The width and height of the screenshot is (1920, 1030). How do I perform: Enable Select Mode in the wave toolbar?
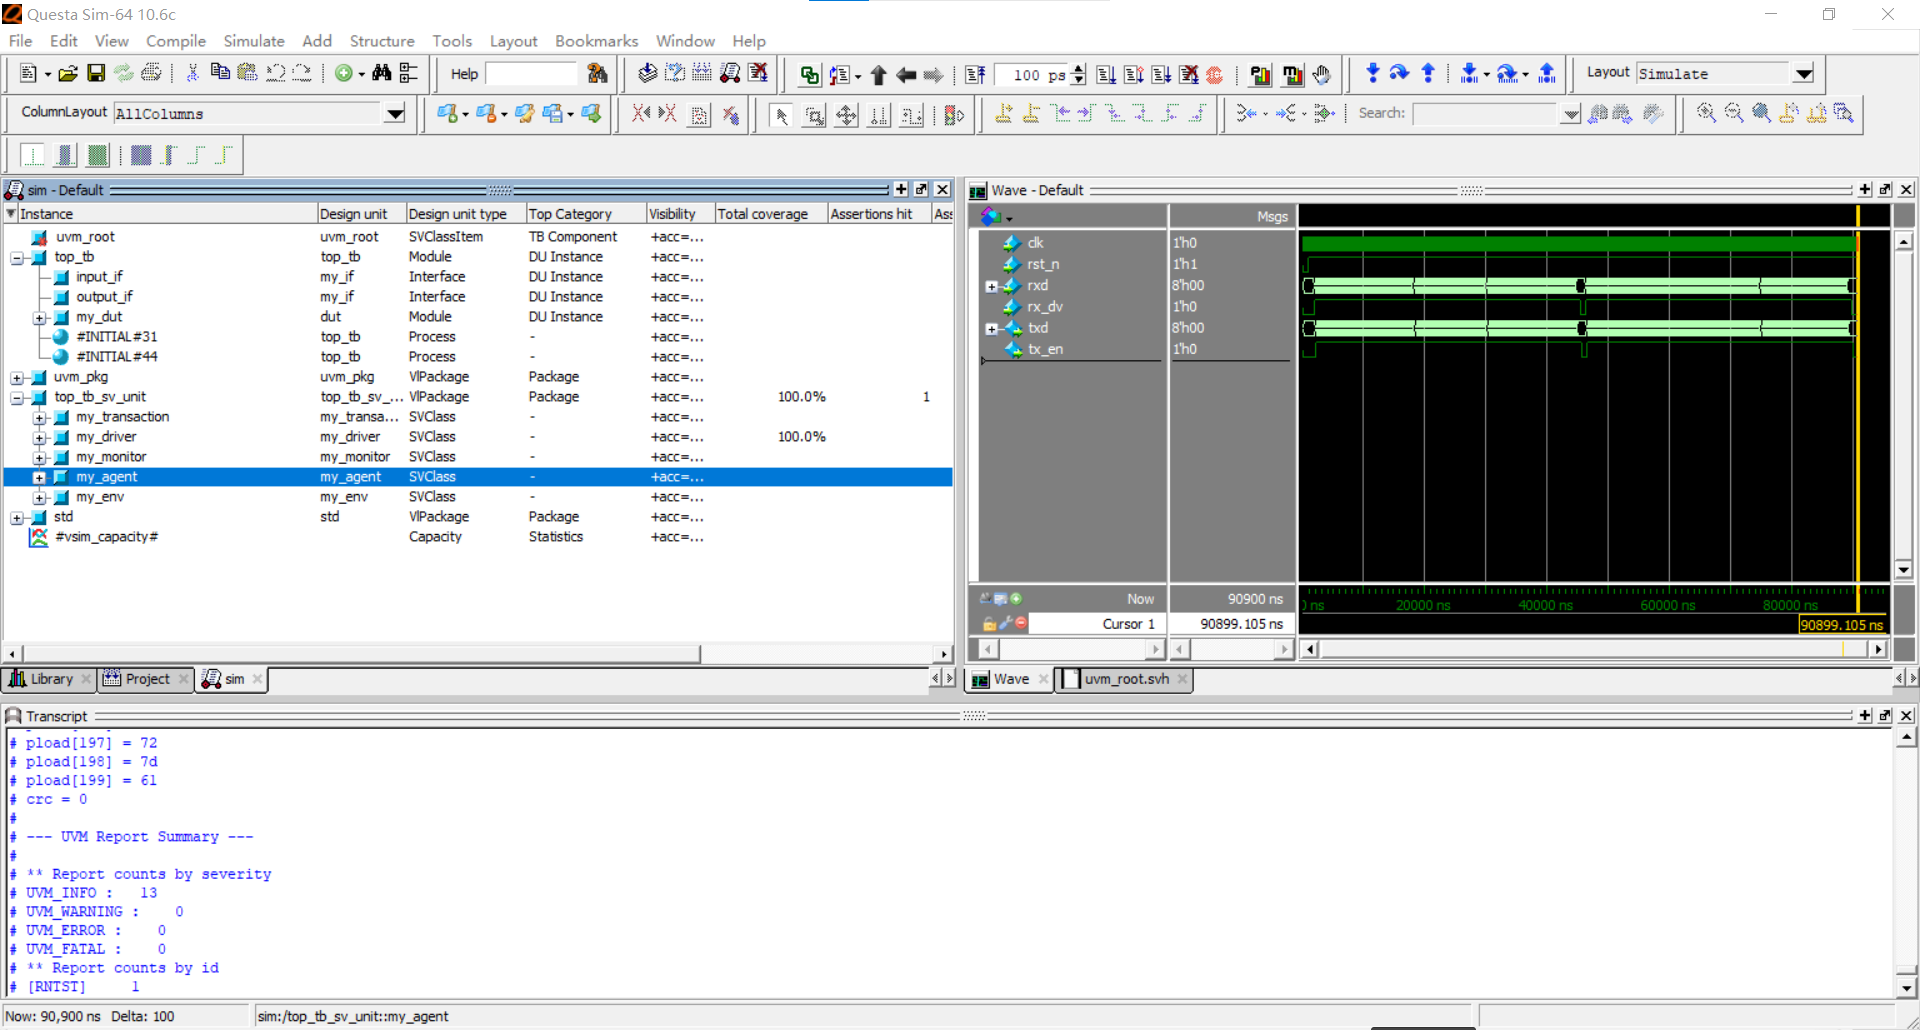point(781,115)
